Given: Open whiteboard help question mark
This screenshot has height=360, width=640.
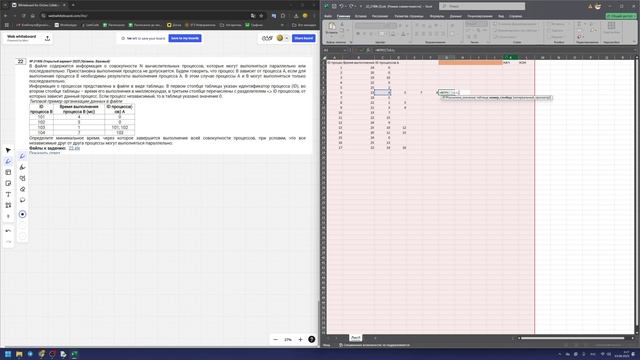Looking at the screenshot, I should (311, 340).
